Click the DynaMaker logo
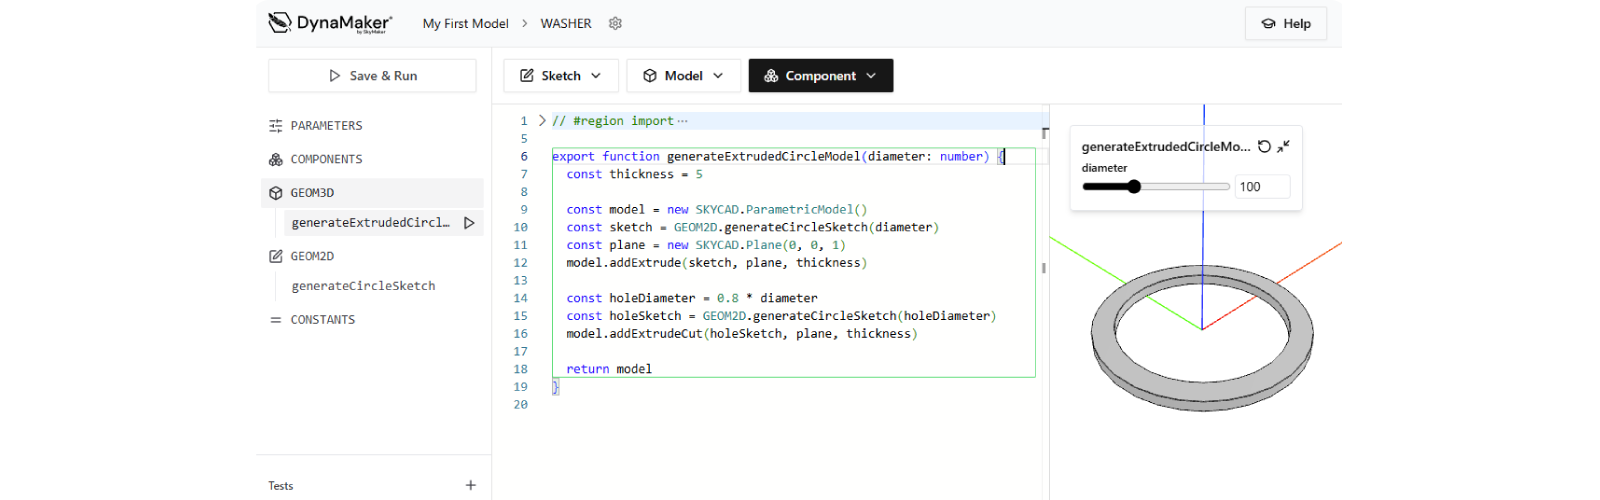This screenshot has height=500, width=1600. point(330,23)
